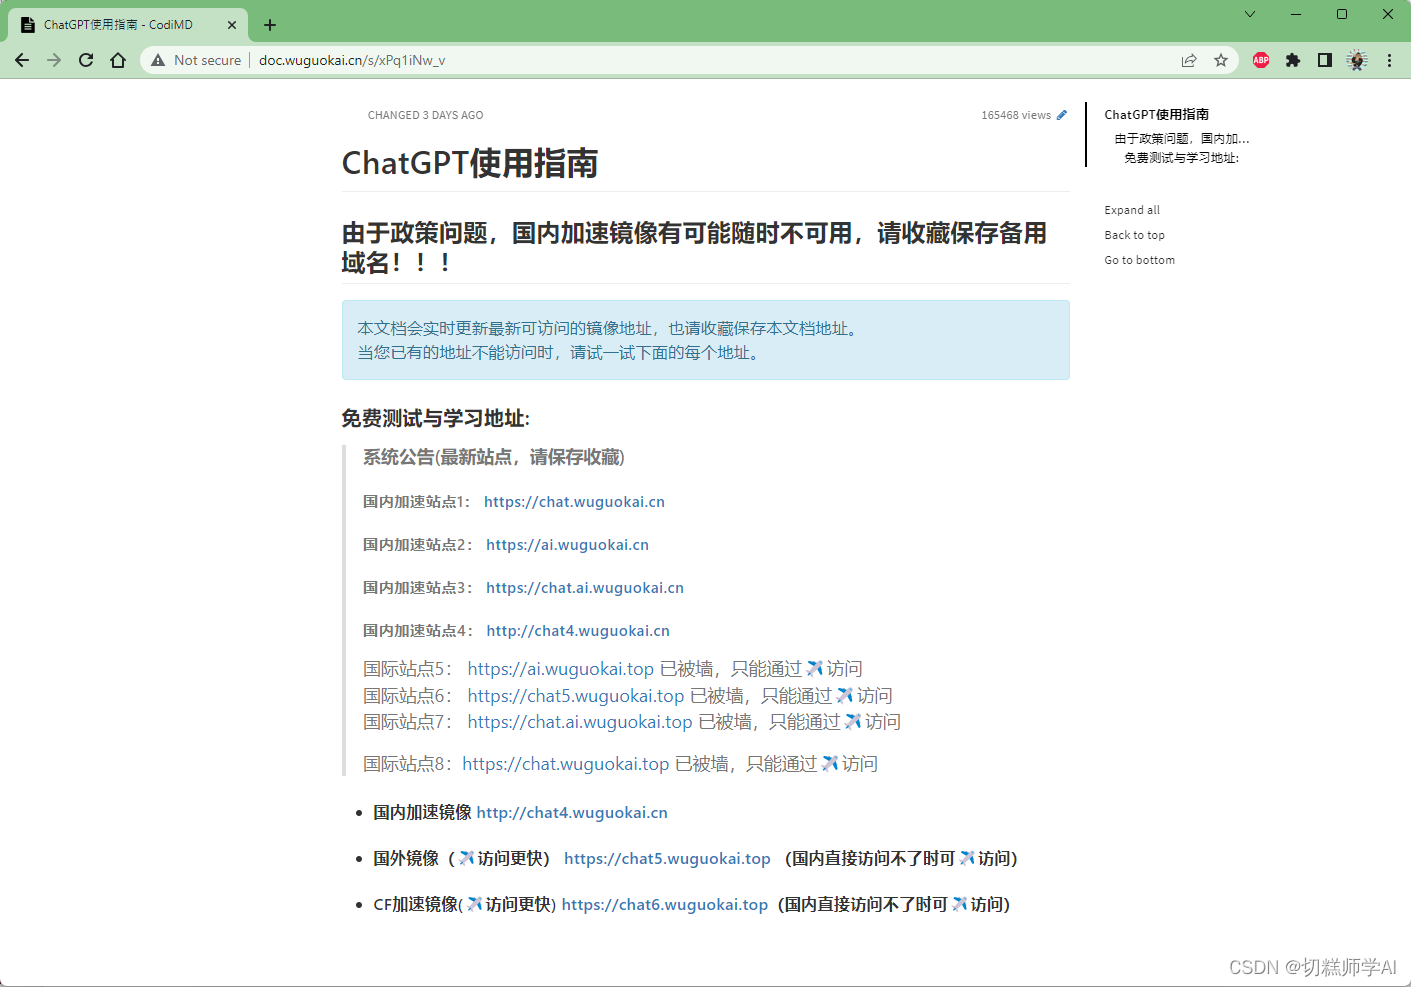1411x987 pixels.
Task: Click the back navigation arrow
Action: point(22,60)
